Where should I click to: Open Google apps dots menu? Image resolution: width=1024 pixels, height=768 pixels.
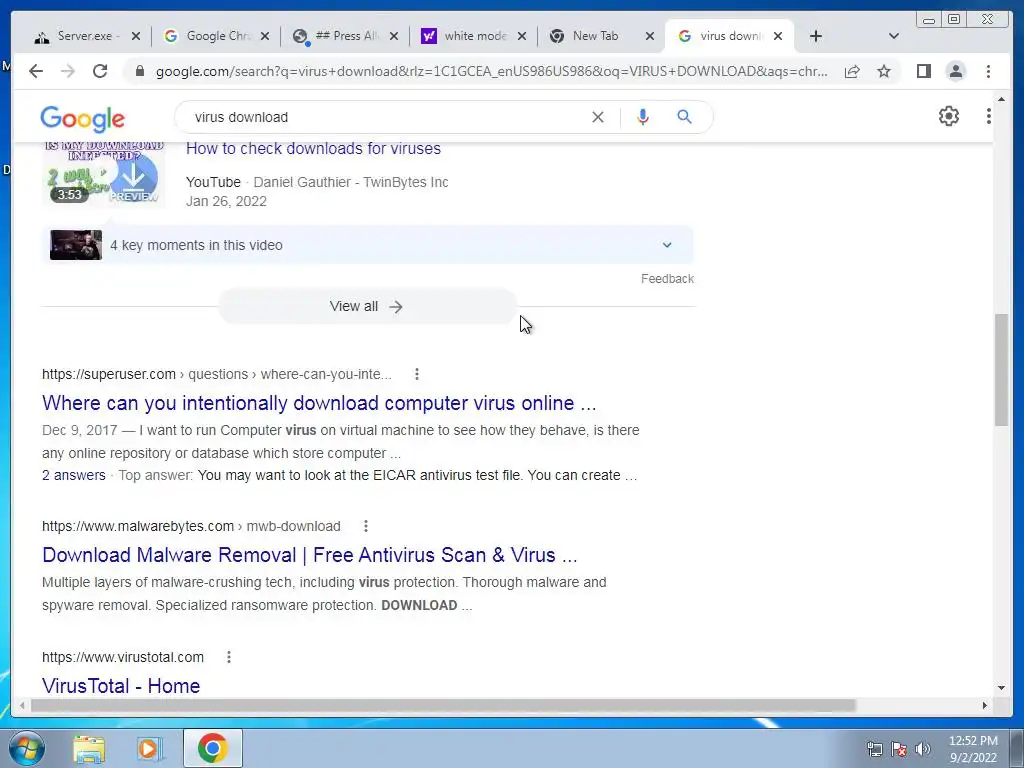click(988, 116)
